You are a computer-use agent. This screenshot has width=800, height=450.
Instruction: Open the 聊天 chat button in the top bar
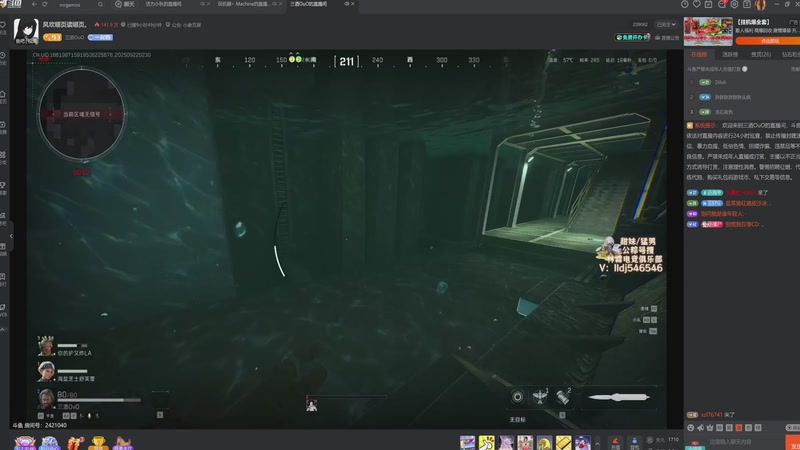coord(124,4)
